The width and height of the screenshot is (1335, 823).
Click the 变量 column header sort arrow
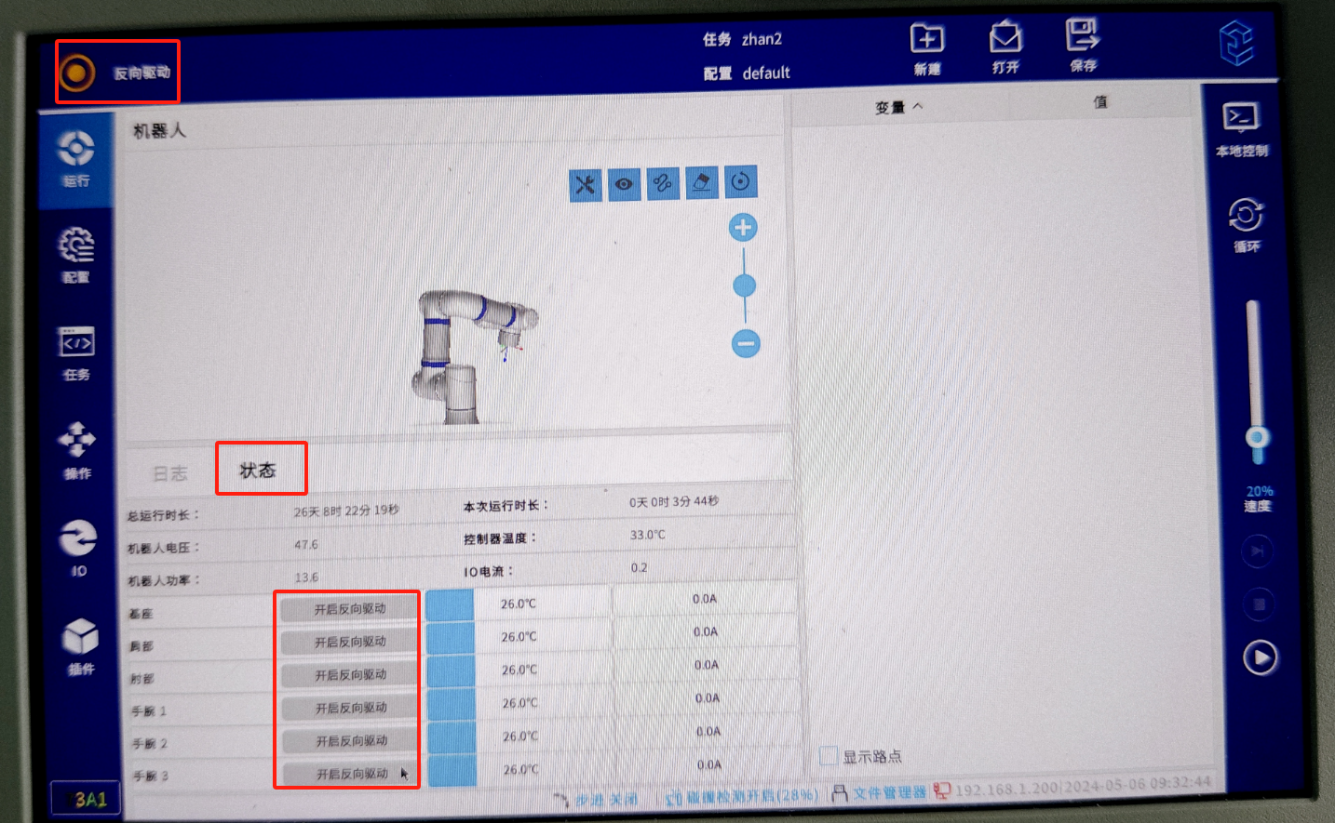(918, 107)
